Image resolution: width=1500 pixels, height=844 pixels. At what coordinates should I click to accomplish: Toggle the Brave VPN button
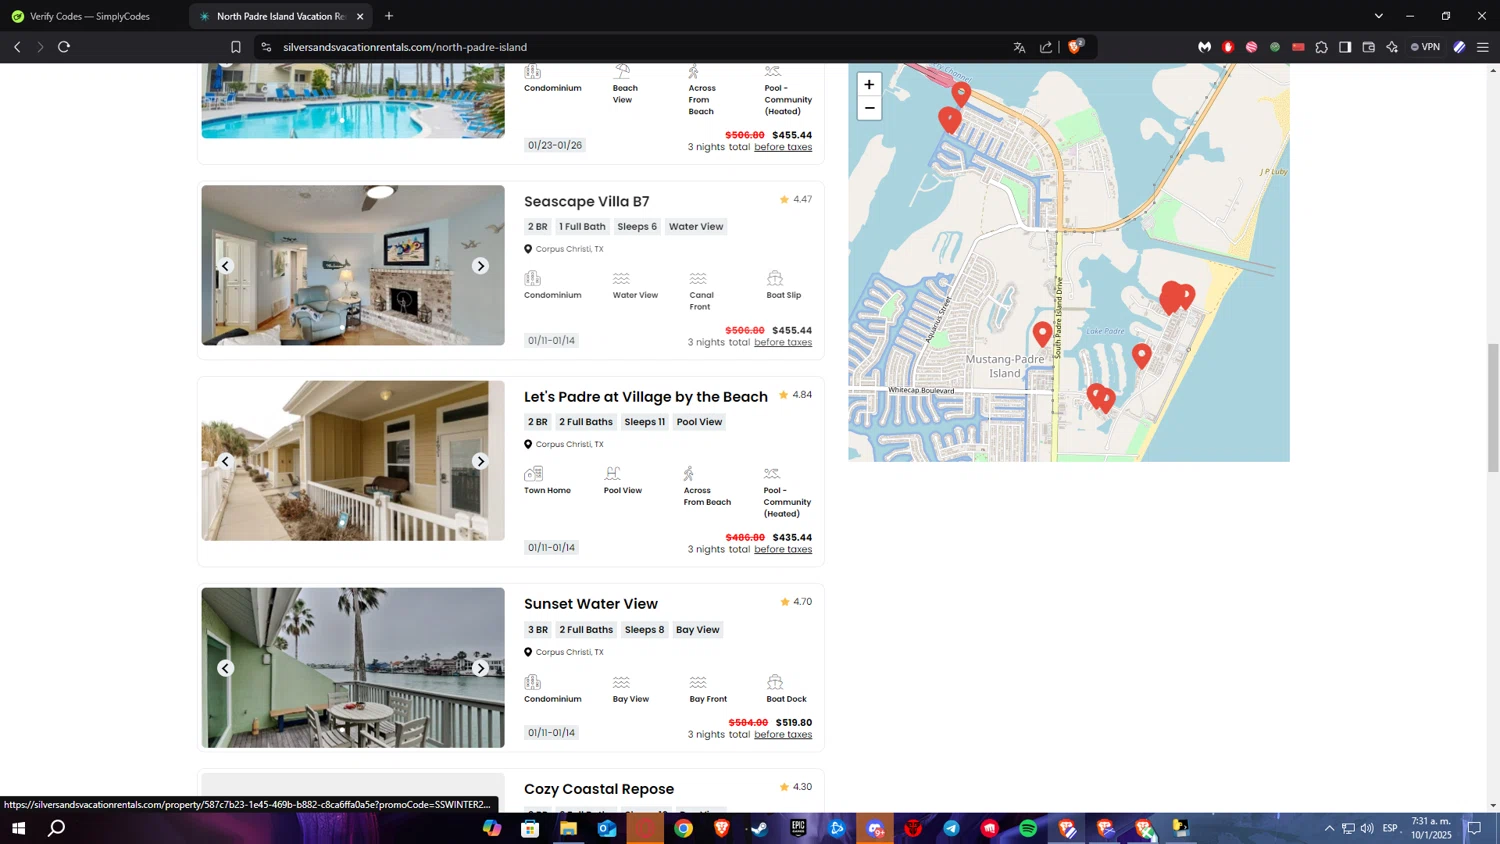(1425, 47)
